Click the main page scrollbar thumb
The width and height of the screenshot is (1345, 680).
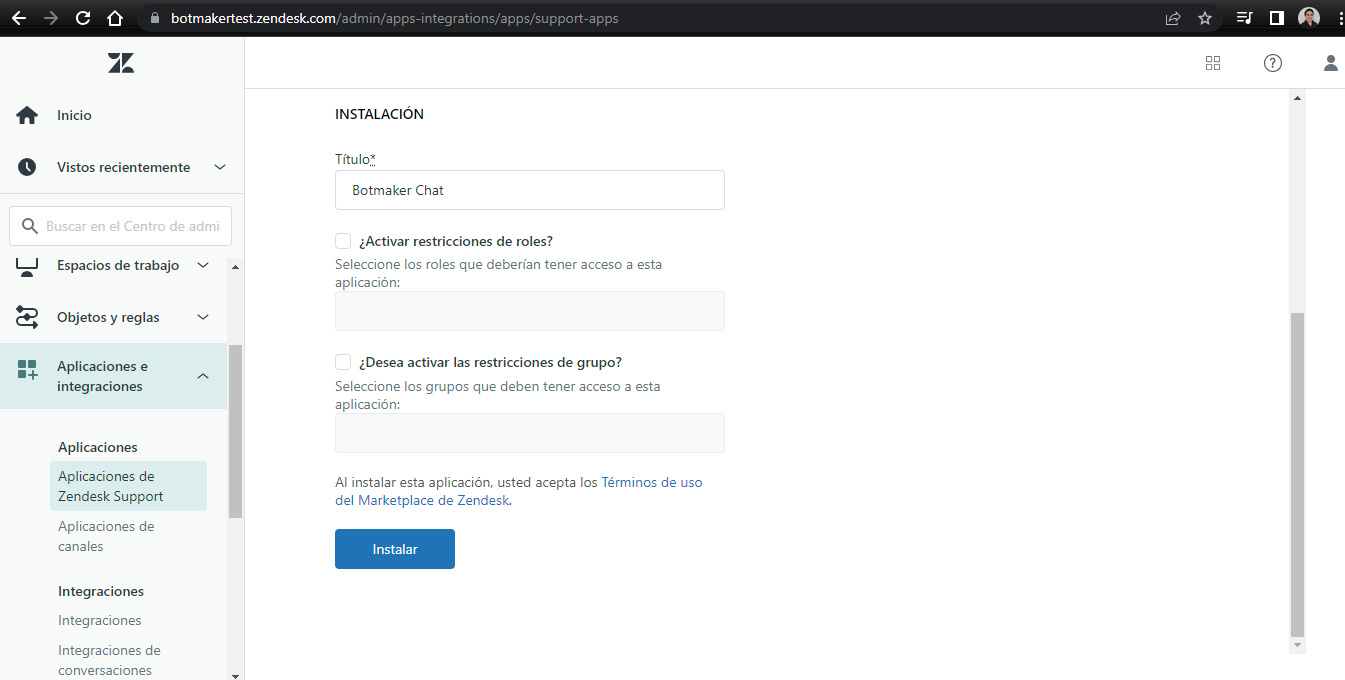tap(1298, 474)
